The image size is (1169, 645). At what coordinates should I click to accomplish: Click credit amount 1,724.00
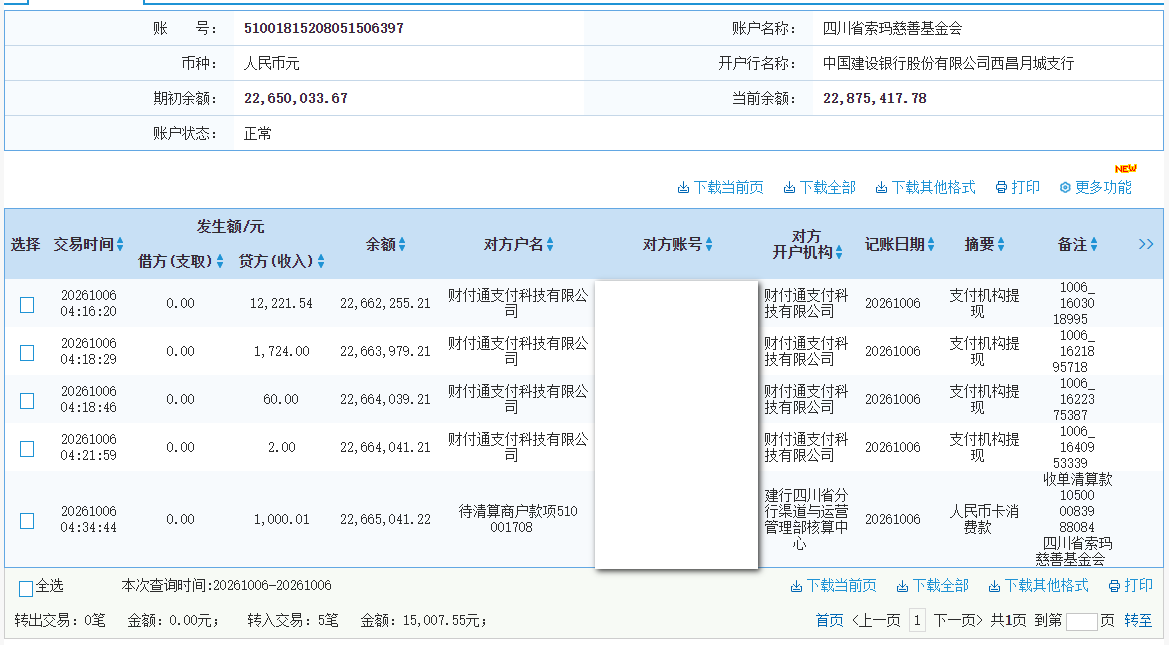[x=281, y=351]
